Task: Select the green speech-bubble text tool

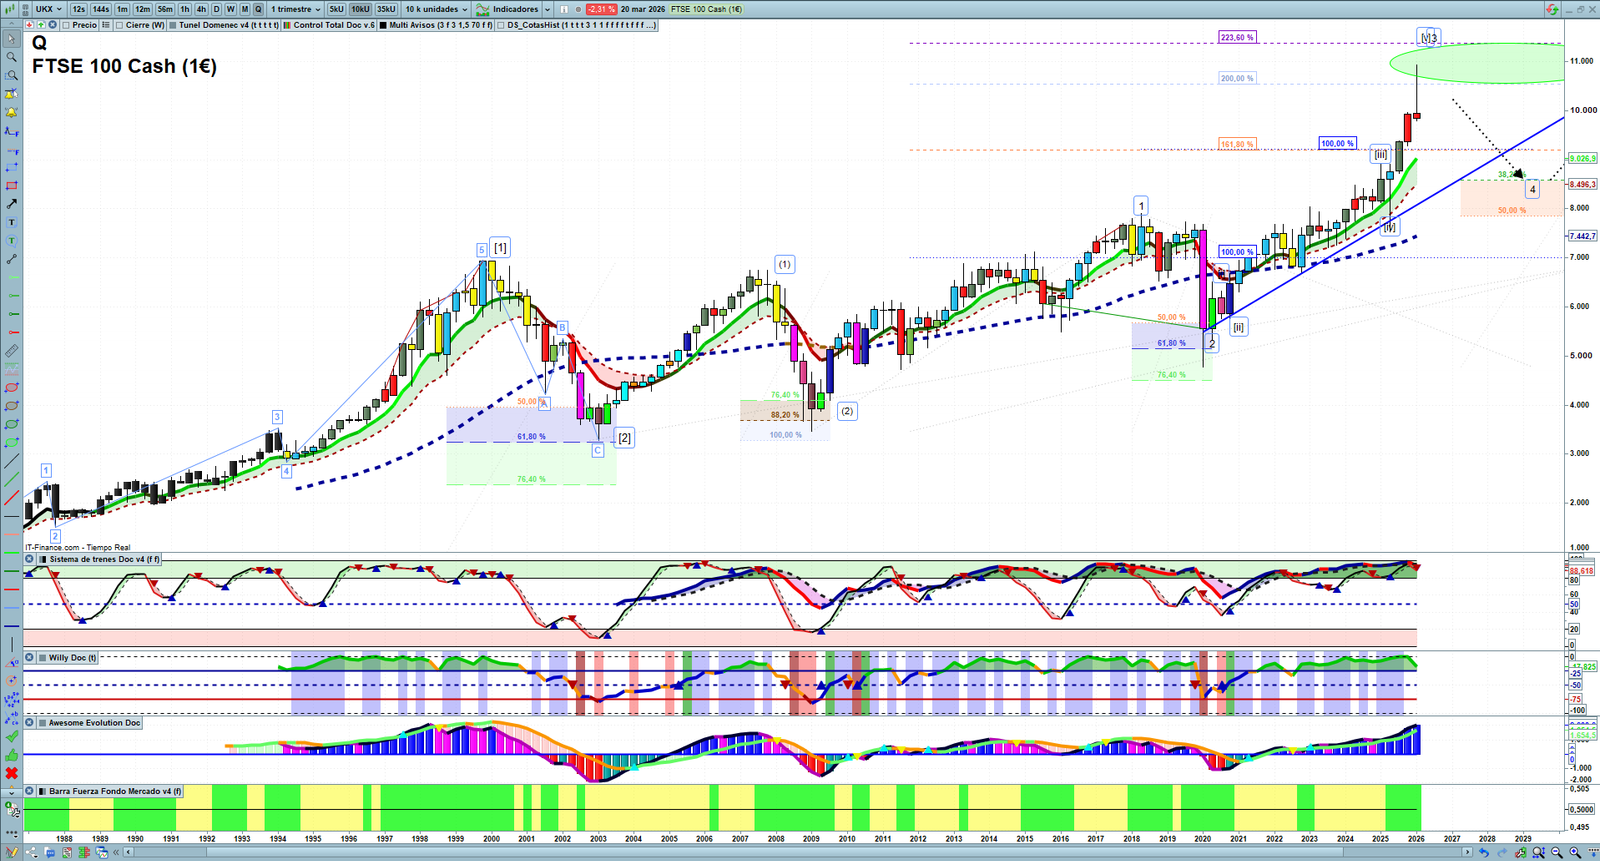Action: pos(11,241)
